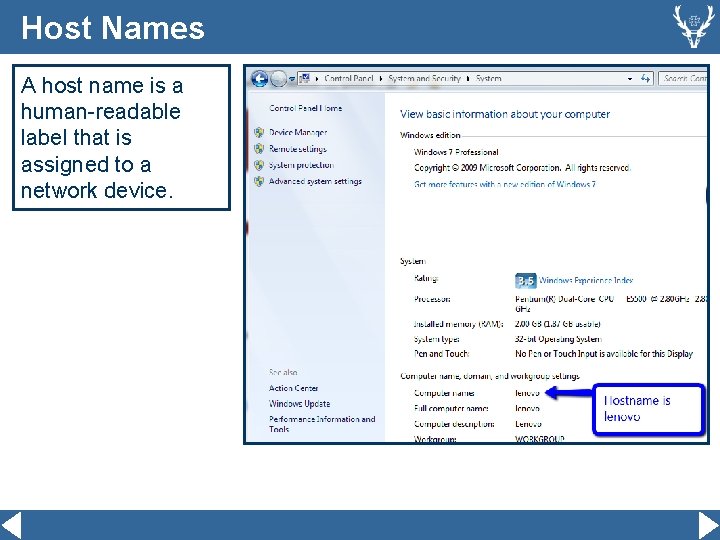Focus the Search Control Panel field
Image resolution: width=720 pixels, height=540 pixels.
pyautogui.click(x=683, y=79)
